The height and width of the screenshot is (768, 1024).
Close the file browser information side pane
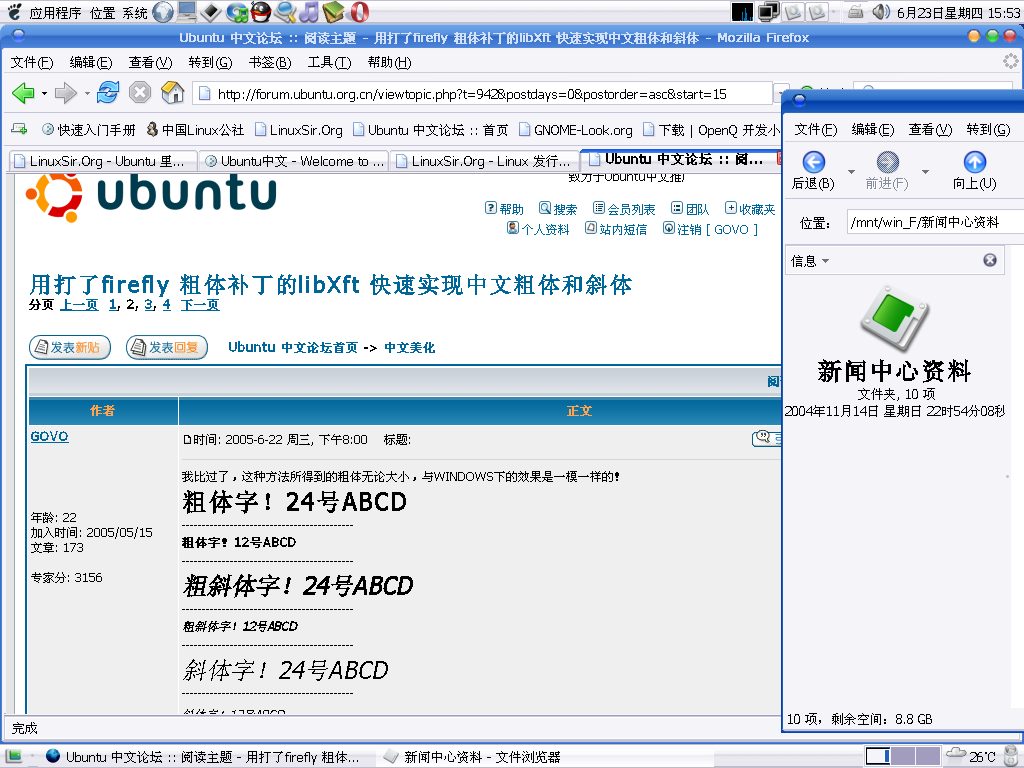coord(990,260)
